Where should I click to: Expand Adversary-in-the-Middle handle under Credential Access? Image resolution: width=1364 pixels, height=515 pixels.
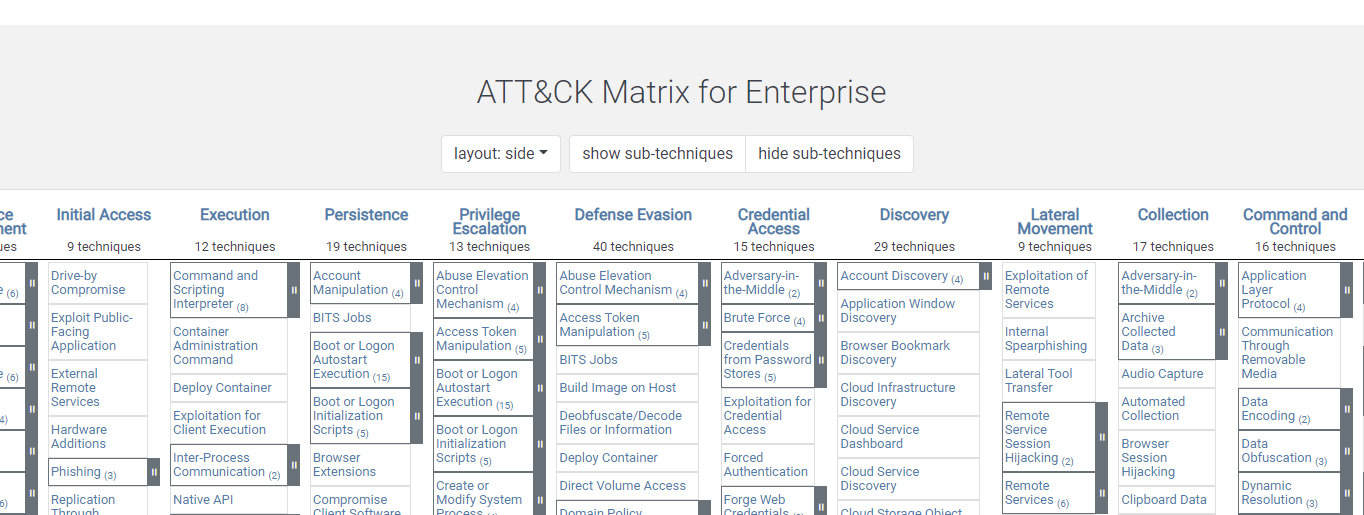[x=820, y=283]
